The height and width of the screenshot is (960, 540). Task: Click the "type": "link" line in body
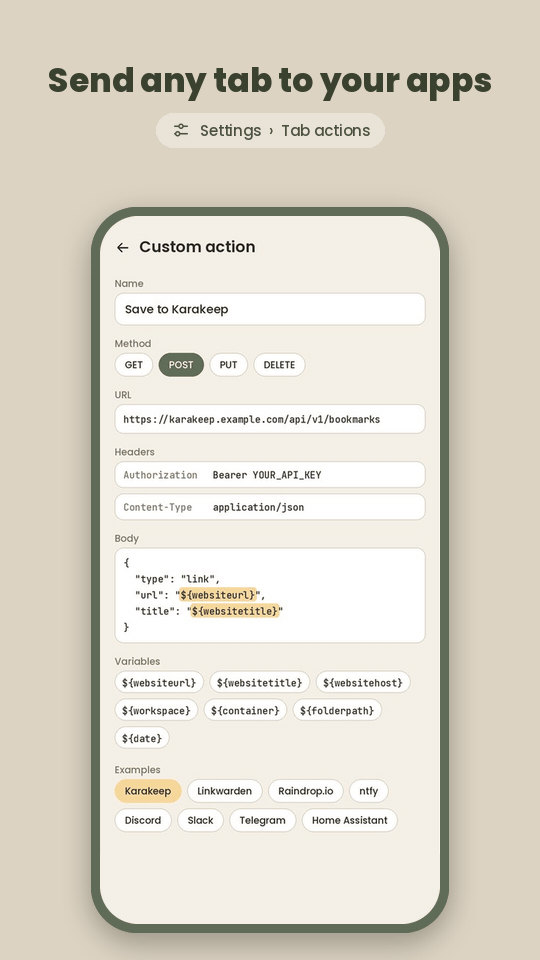178,579
